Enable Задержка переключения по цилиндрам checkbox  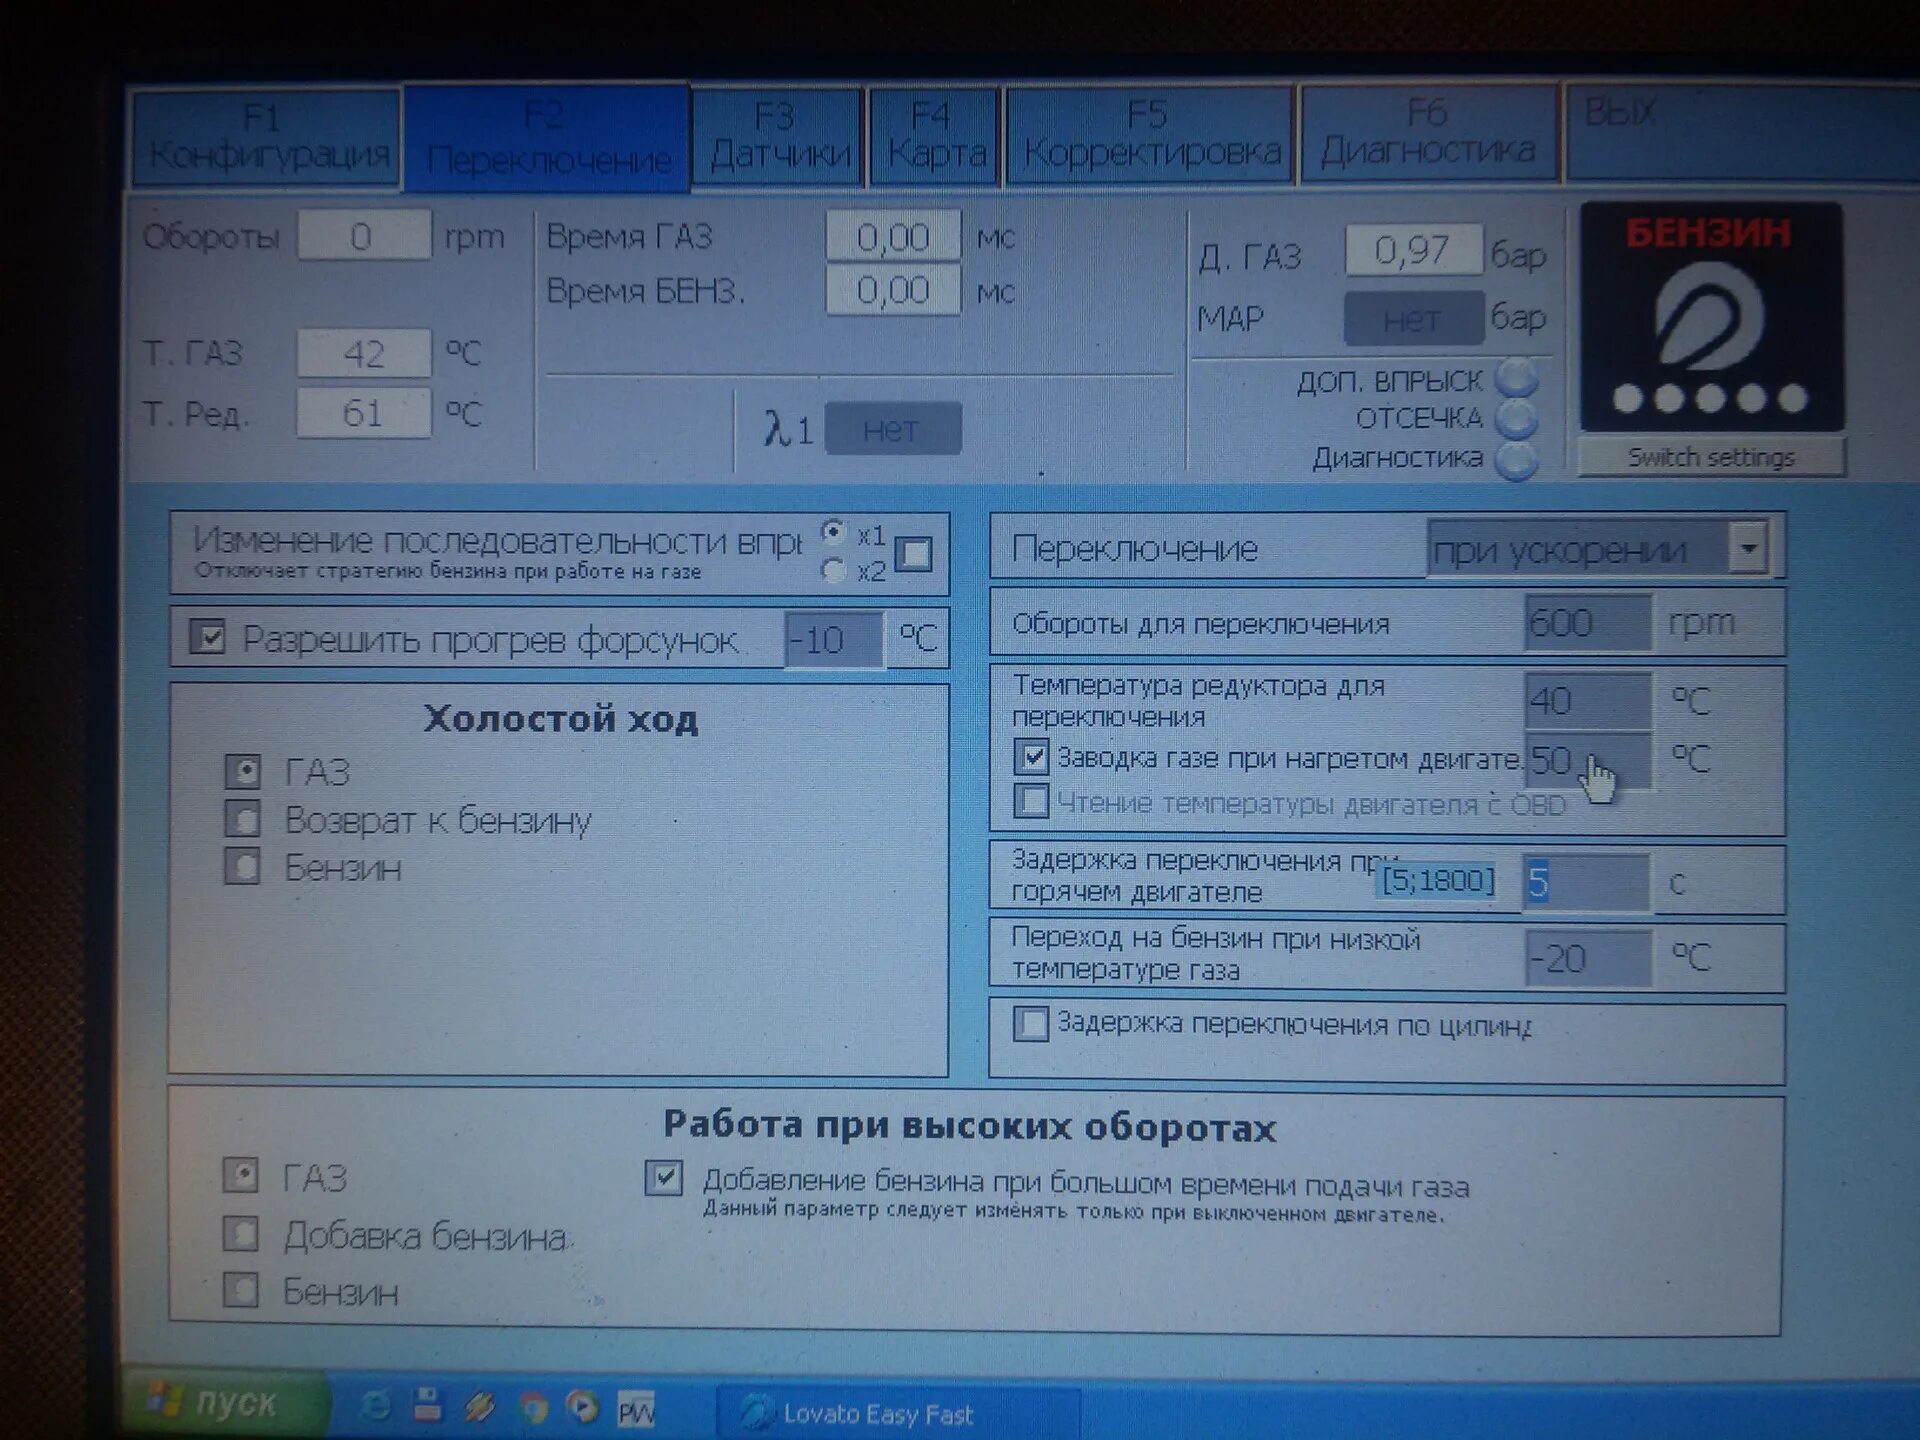pyautogui.click(x=1031, y=1023)
